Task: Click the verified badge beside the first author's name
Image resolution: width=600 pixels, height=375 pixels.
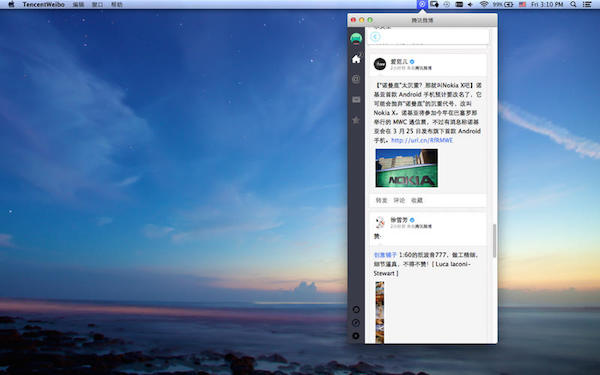Action: tap(412, 62)
